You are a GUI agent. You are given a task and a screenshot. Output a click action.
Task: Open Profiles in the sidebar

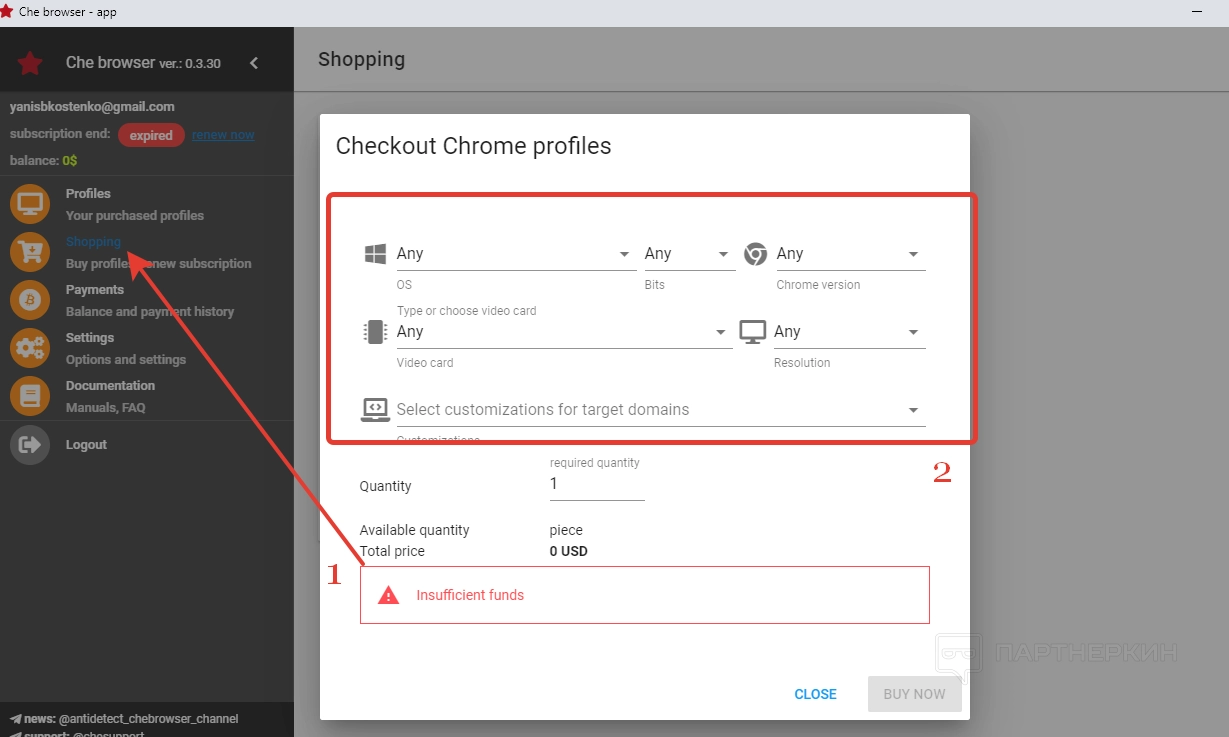pos(147,205)
